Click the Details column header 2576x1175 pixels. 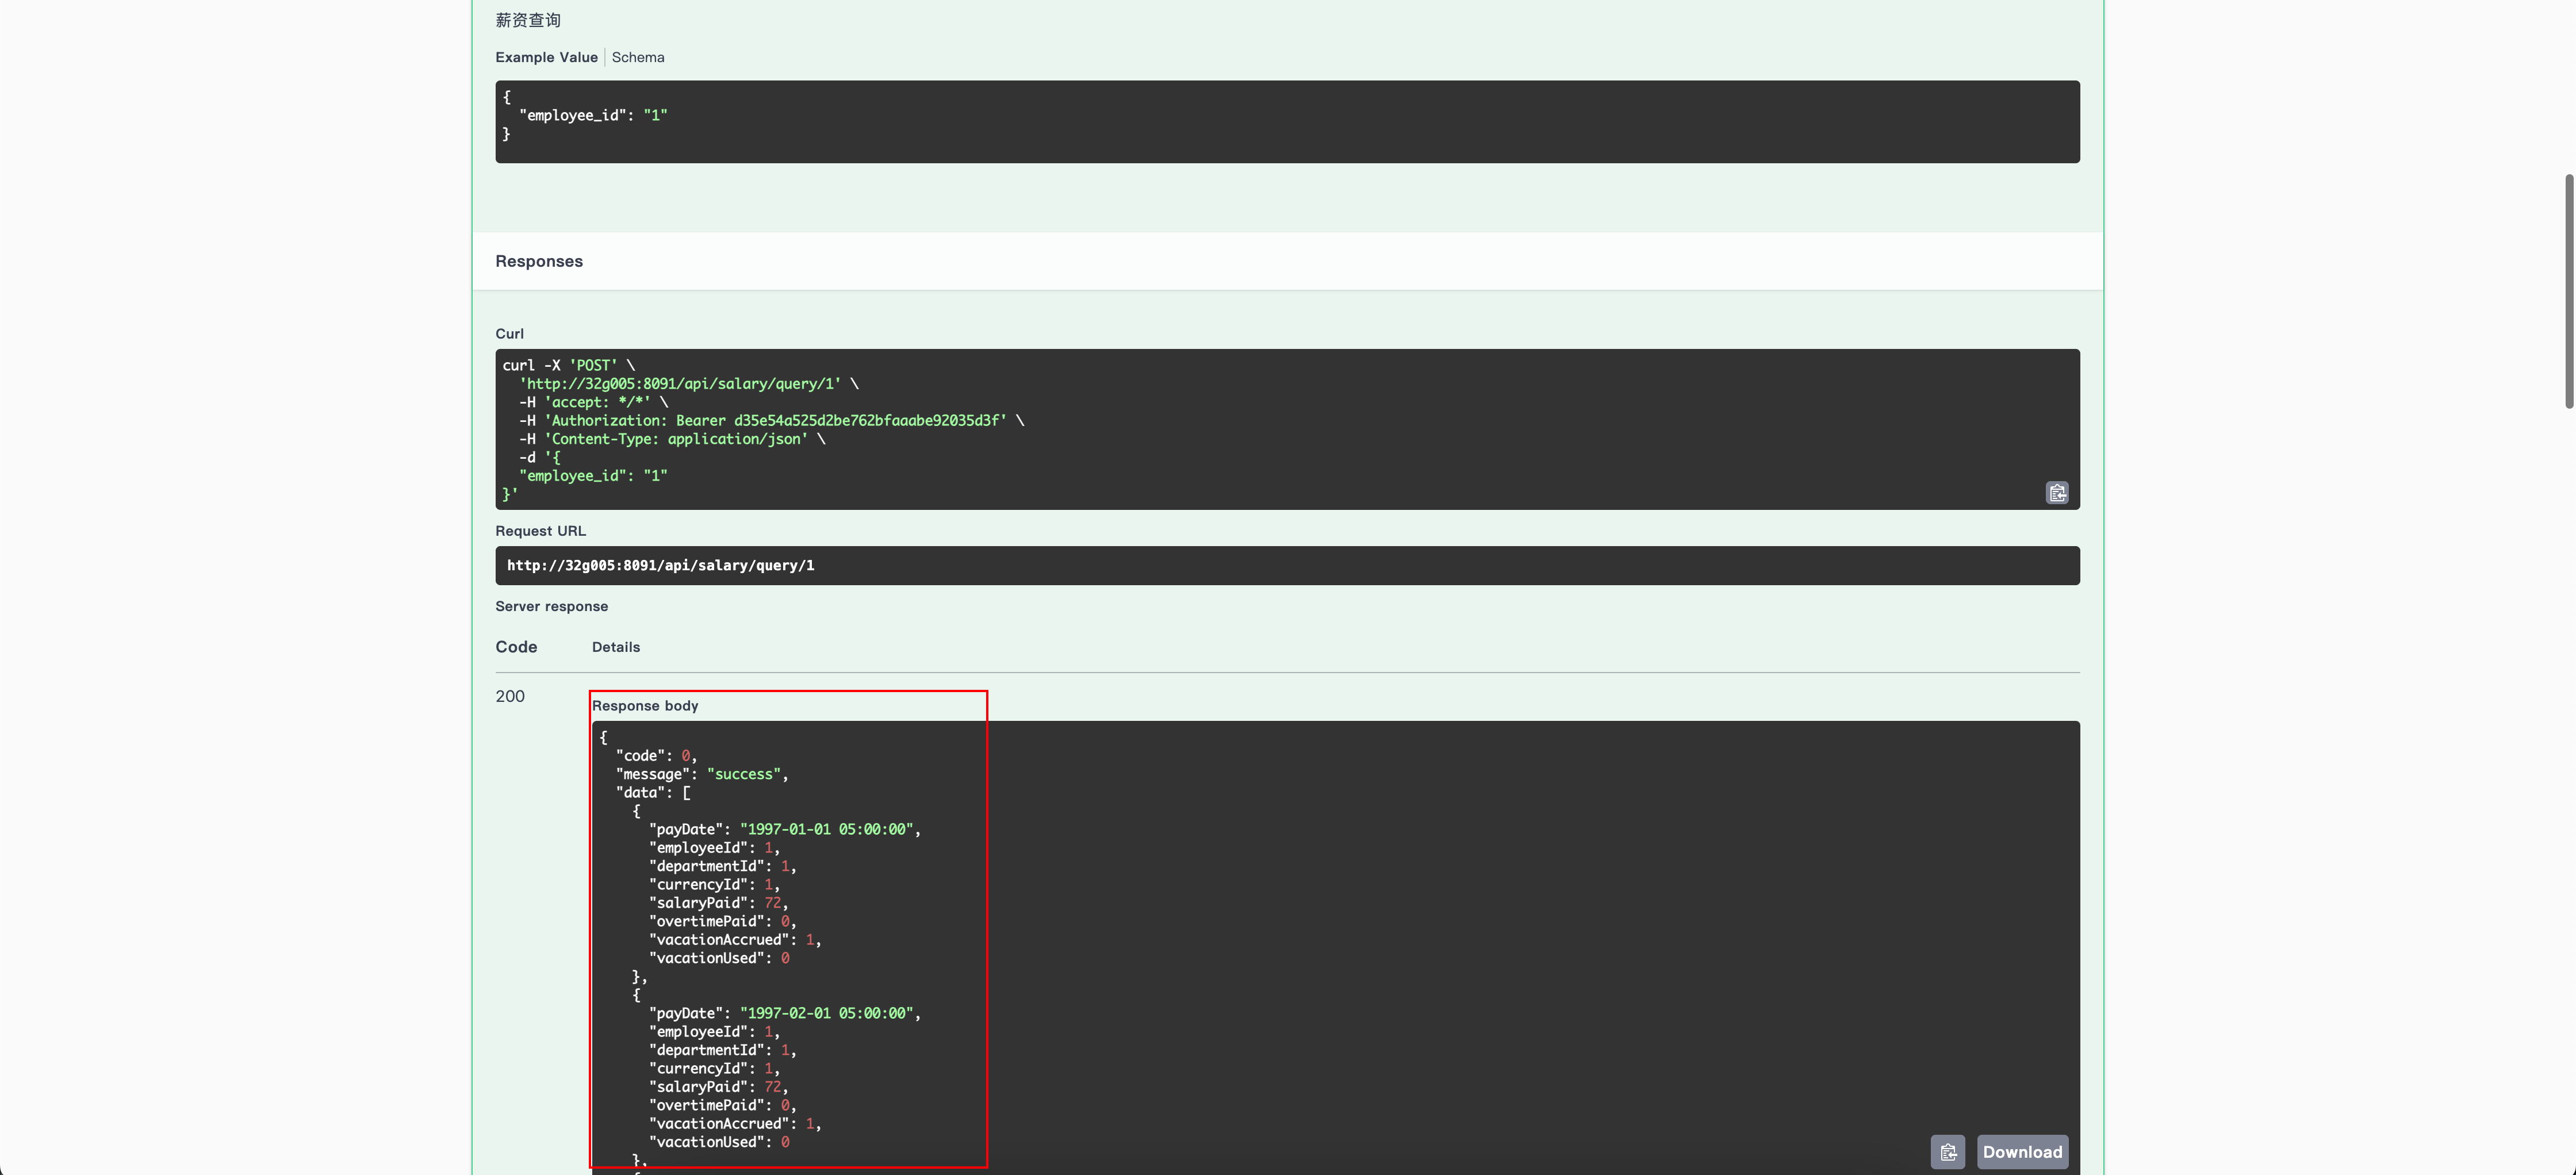[615, 647]
